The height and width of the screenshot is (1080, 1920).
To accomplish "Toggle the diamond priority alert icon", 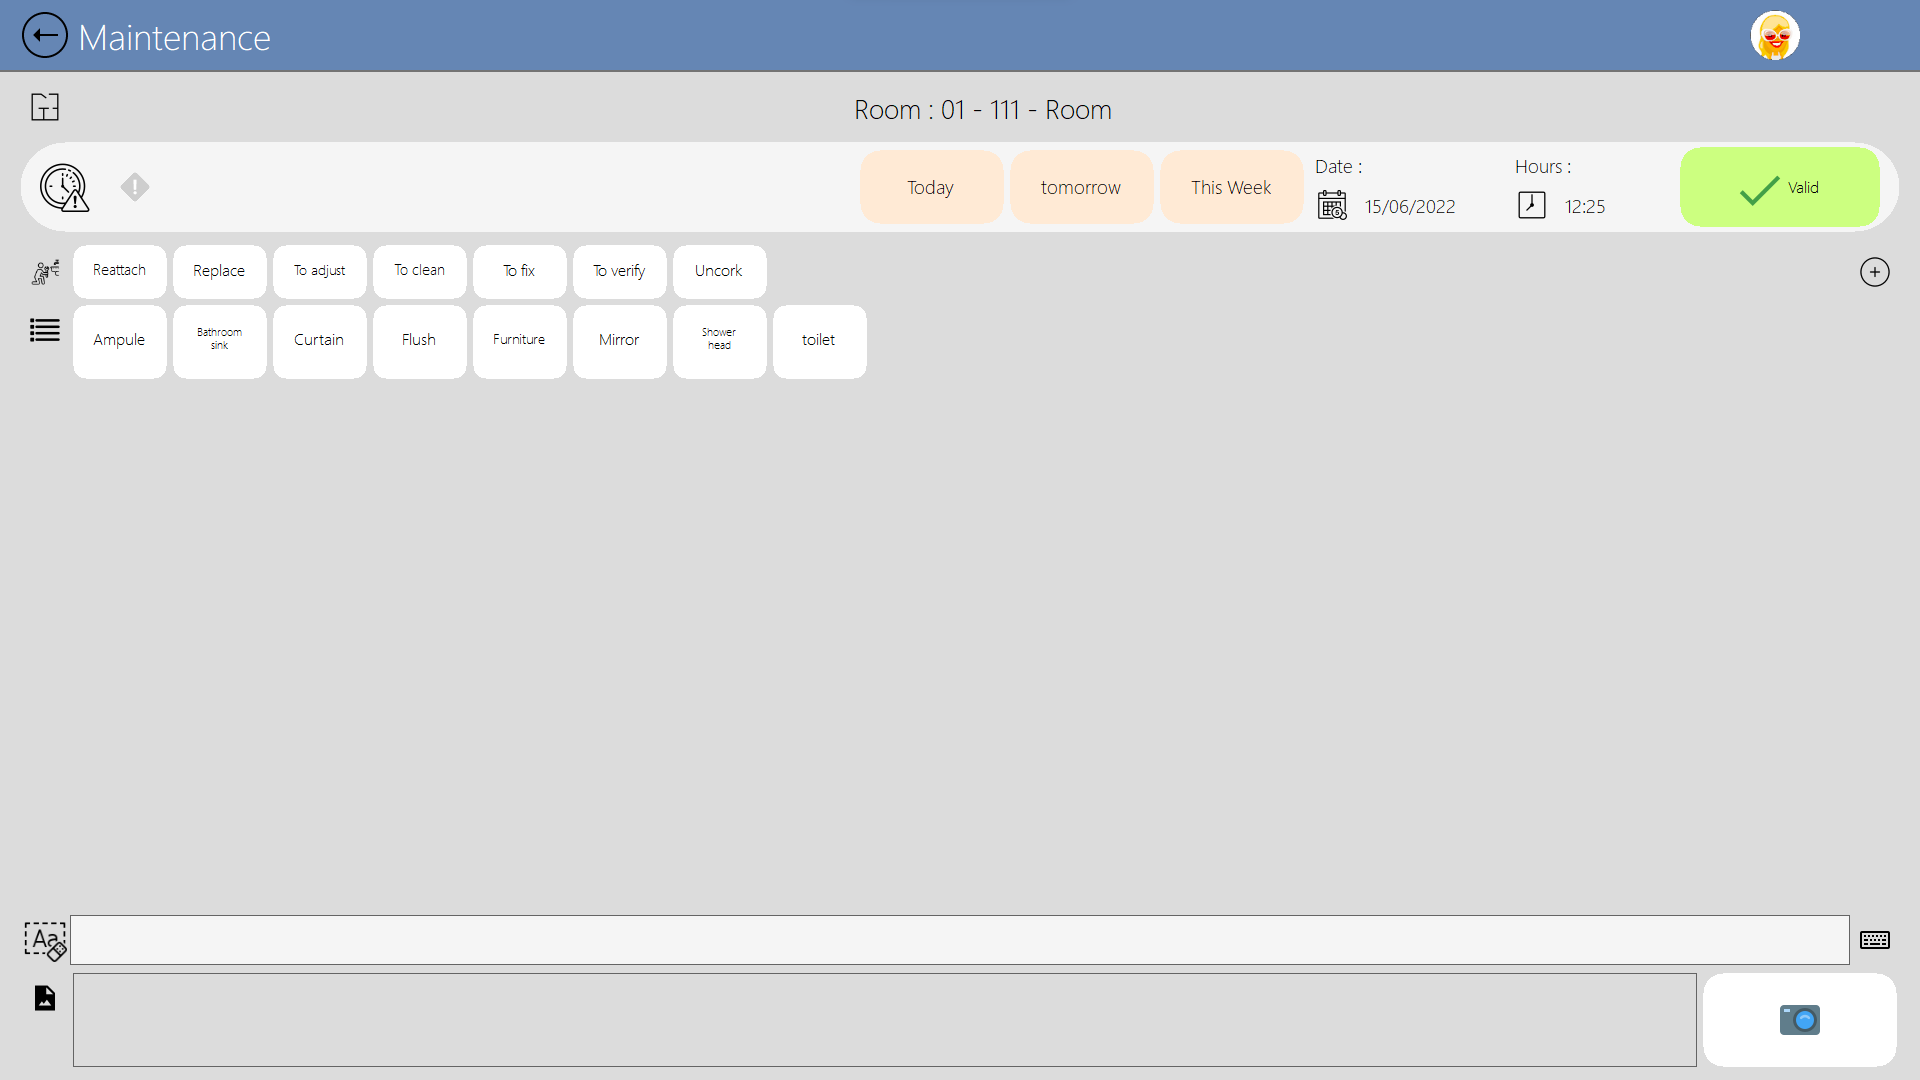I will click(x=135, y=187).
